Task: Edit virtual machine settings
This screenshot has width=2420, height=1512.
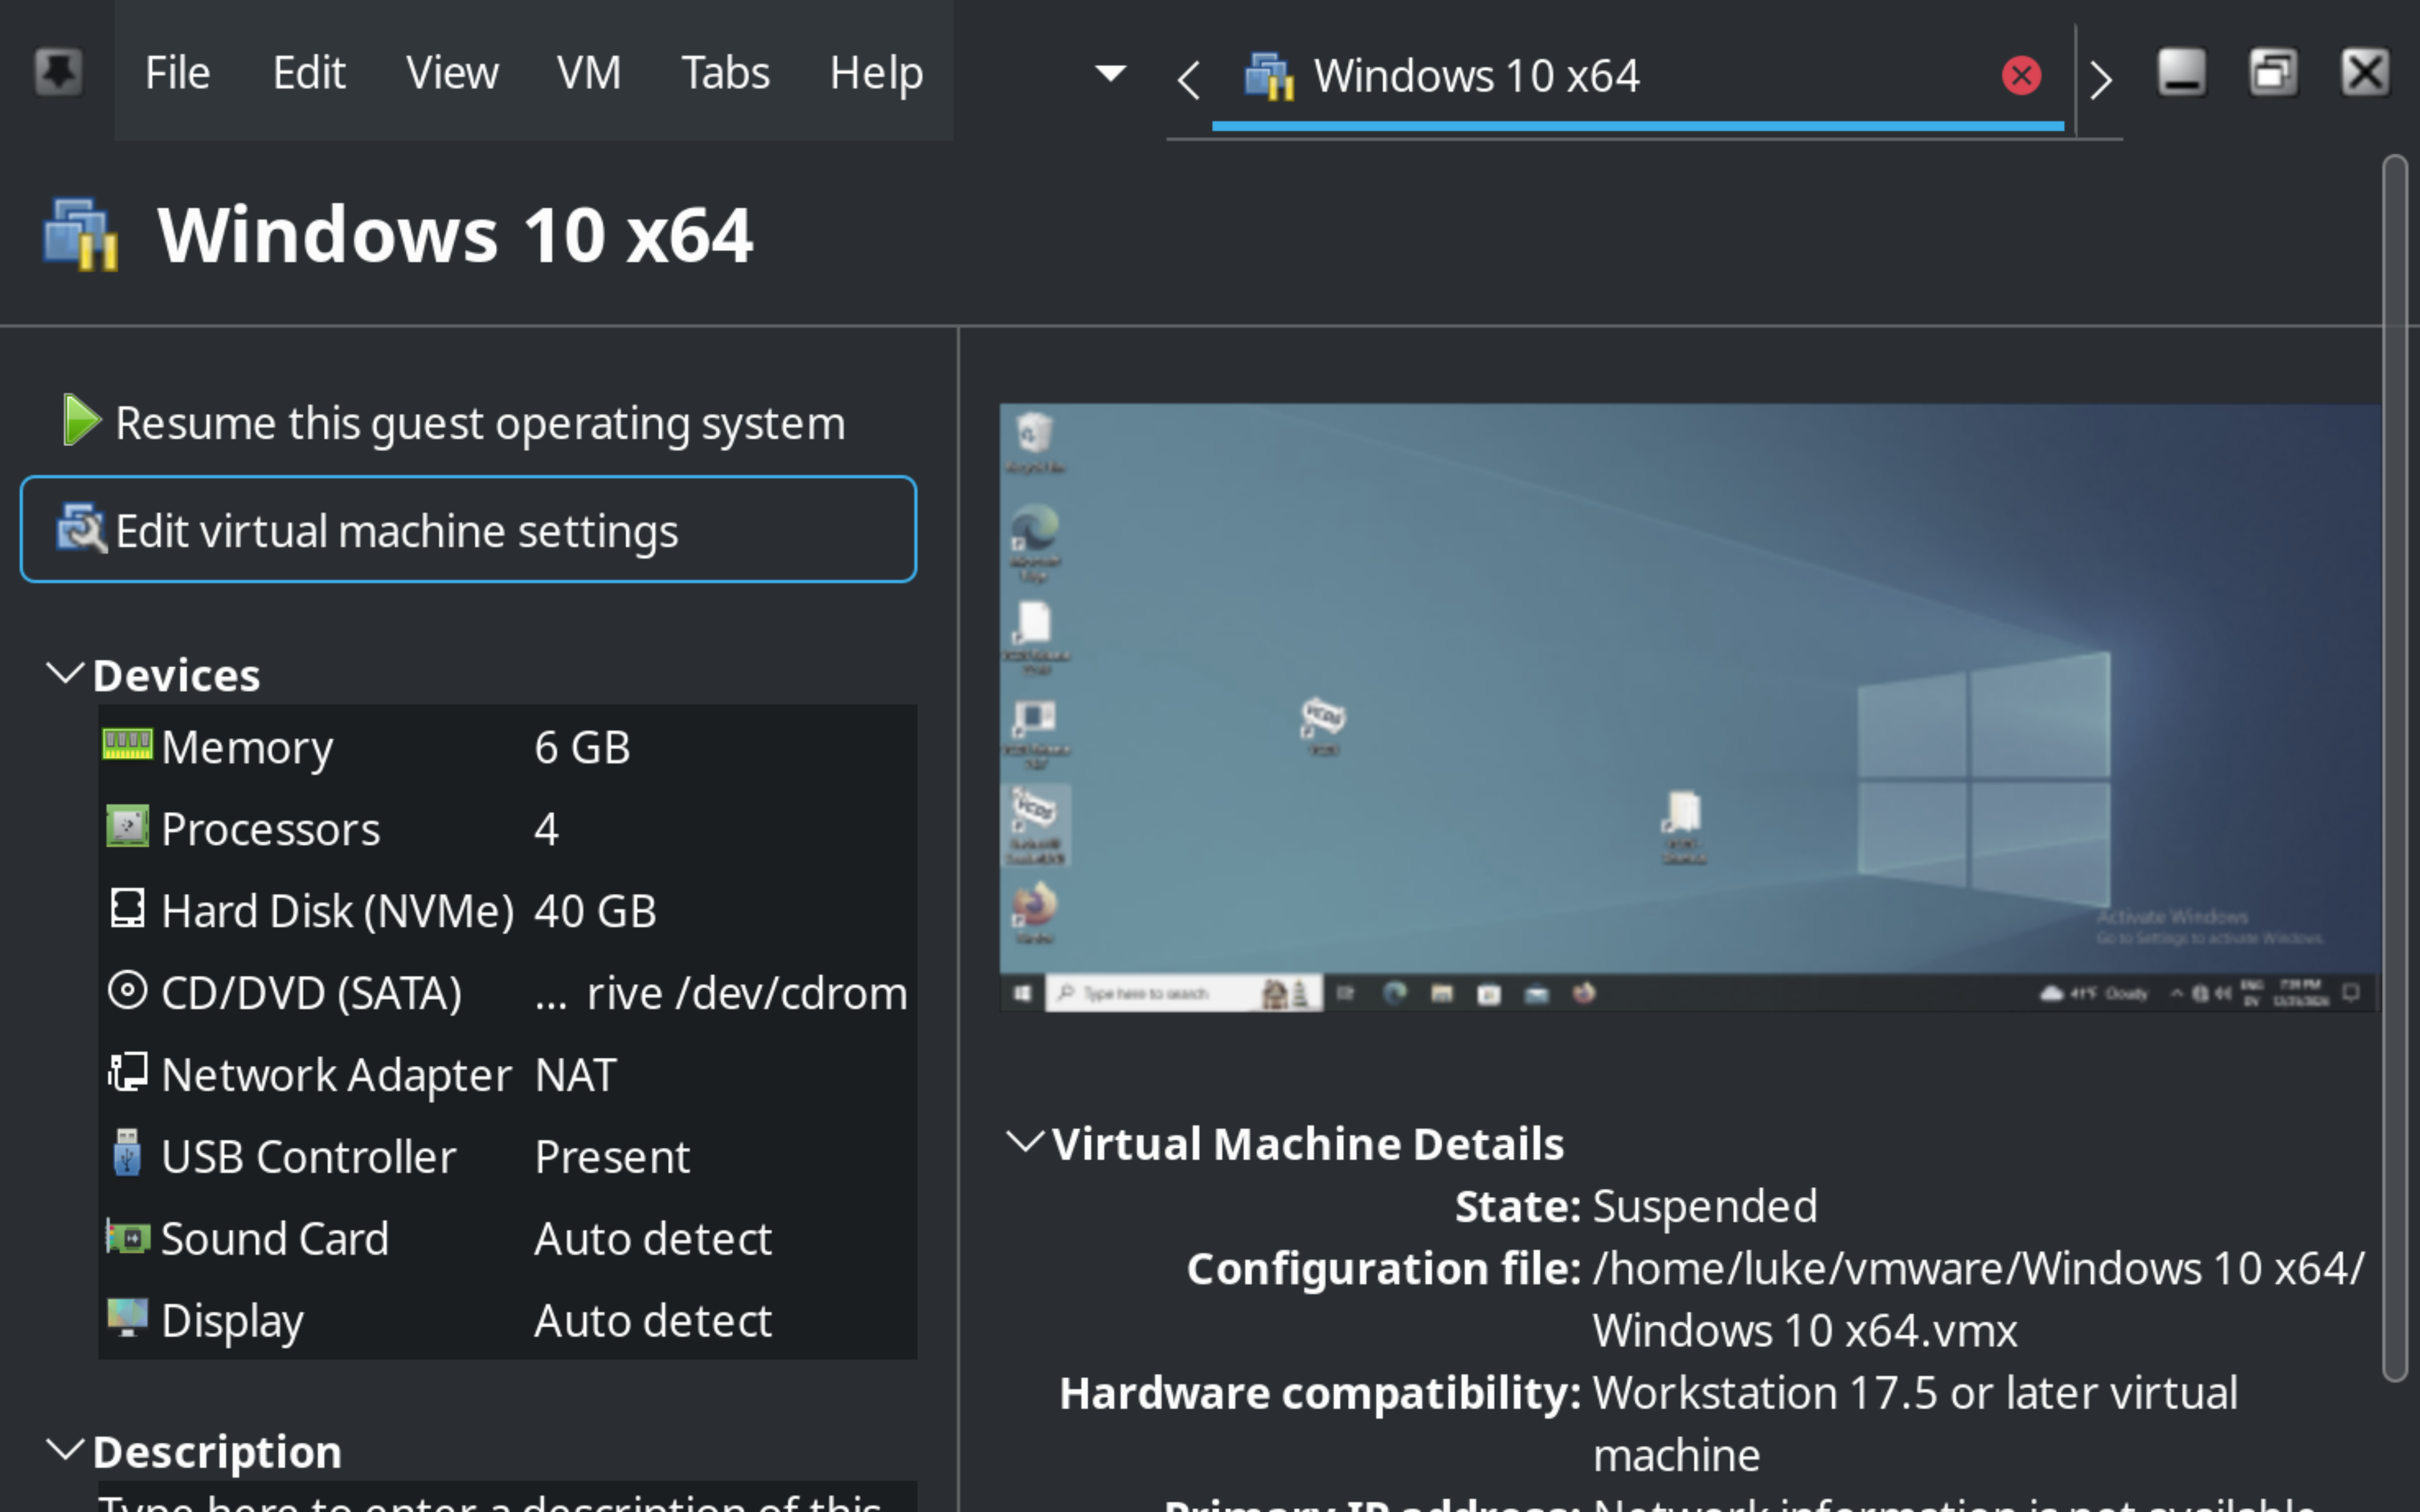Action: coord(468,529)
